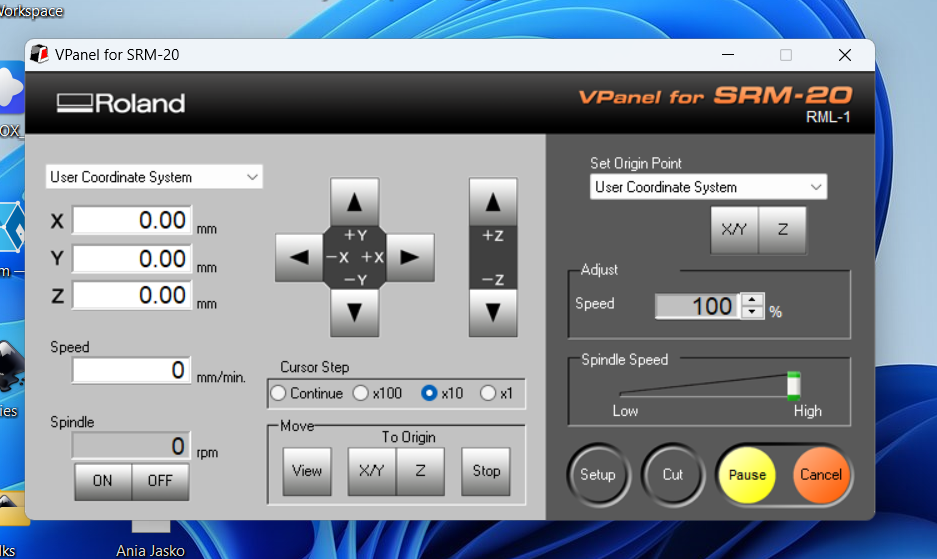
Task: Increase the Adjust Speed percentage with the up spinner
Action: (x=752, y=300)
